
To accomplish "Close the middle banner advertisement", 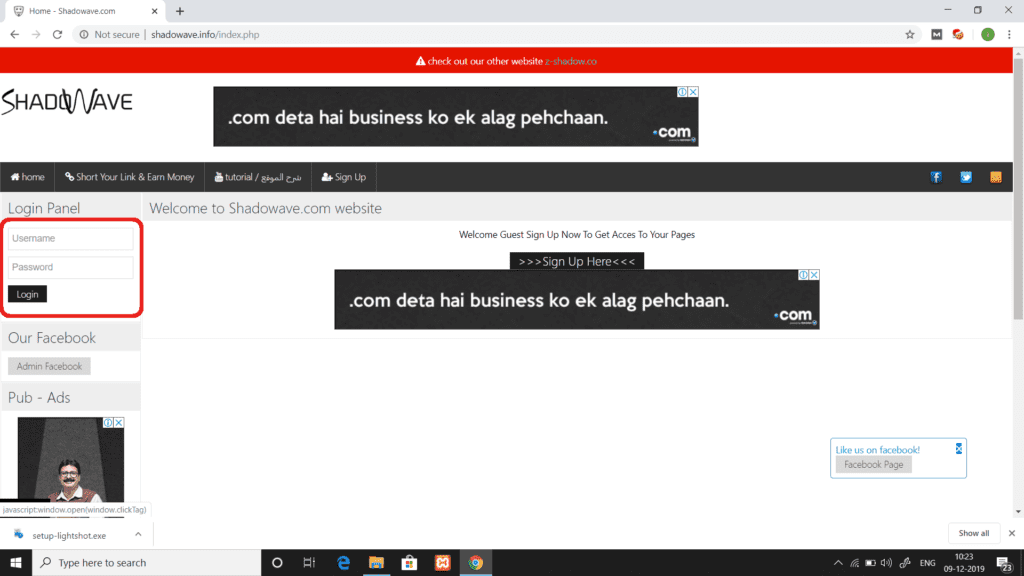I will pos(814,275).
